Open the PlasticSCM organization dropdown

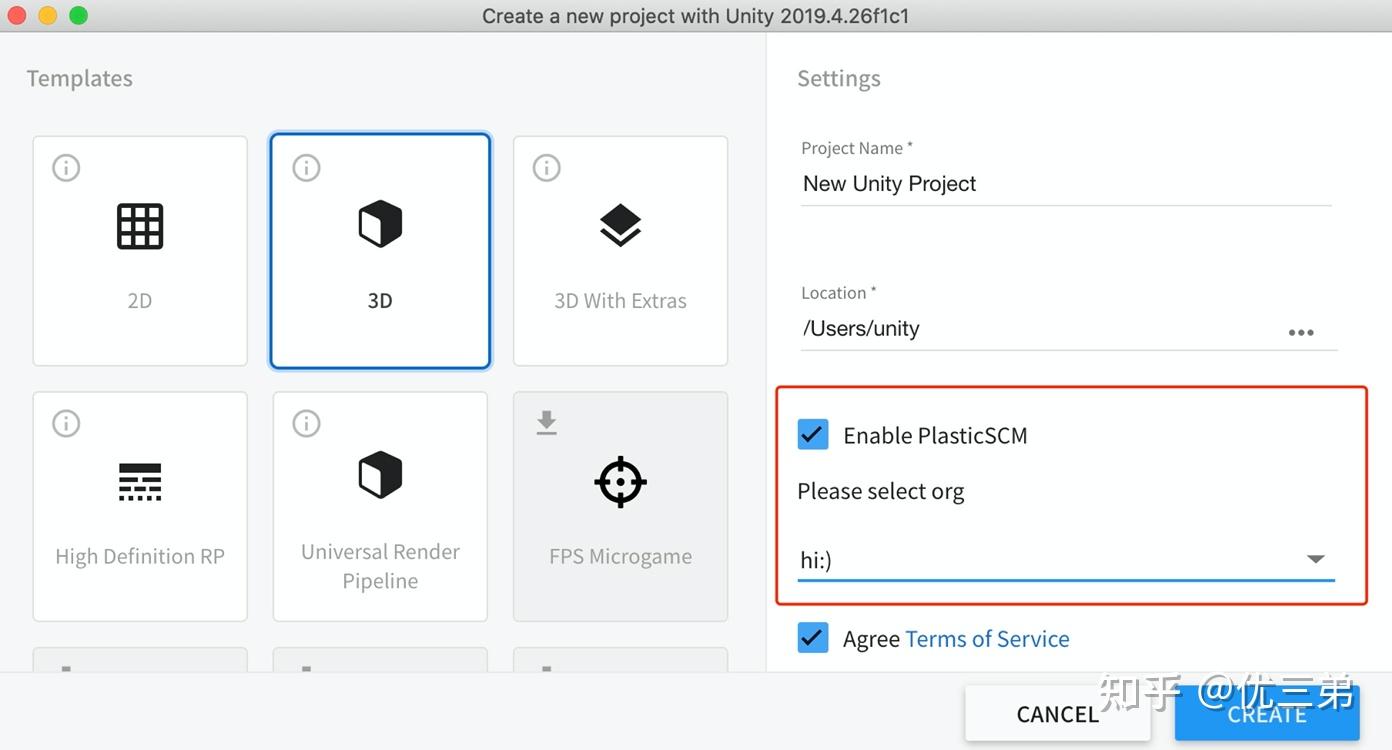(x=1316, y=560)
